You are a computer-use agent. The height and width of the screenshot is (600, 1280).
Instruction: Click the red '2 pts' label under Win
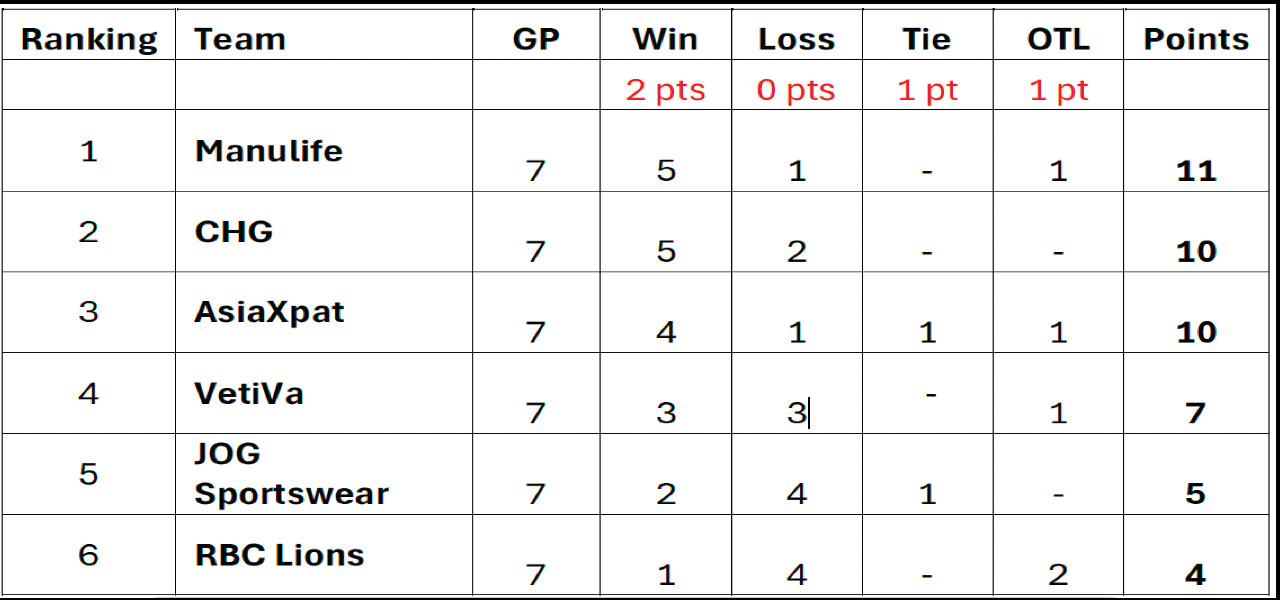665,90
